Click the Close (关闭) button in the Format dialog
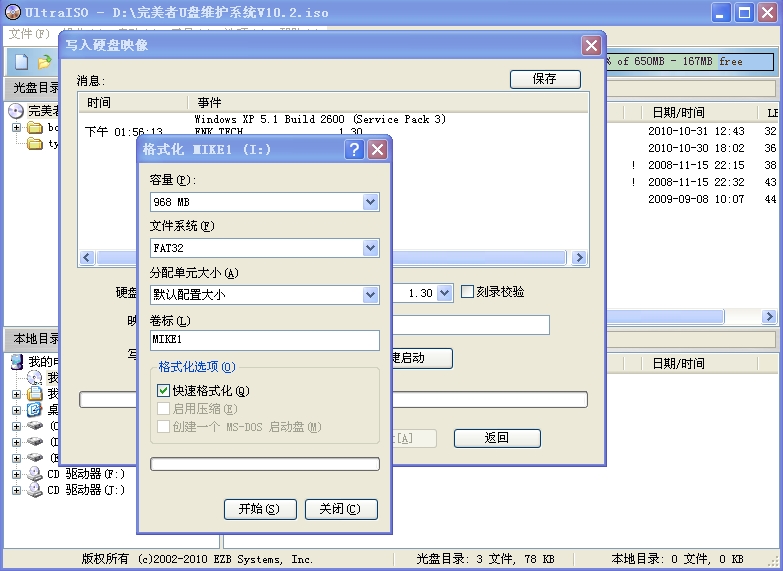Image resolution: width=783 pixels, height=571 pixels. click(341, 509)
